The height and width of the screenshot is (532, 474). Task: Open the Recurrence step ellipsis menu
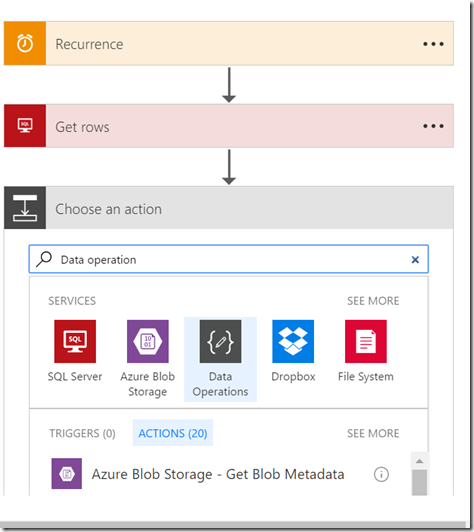pos(433,44)
